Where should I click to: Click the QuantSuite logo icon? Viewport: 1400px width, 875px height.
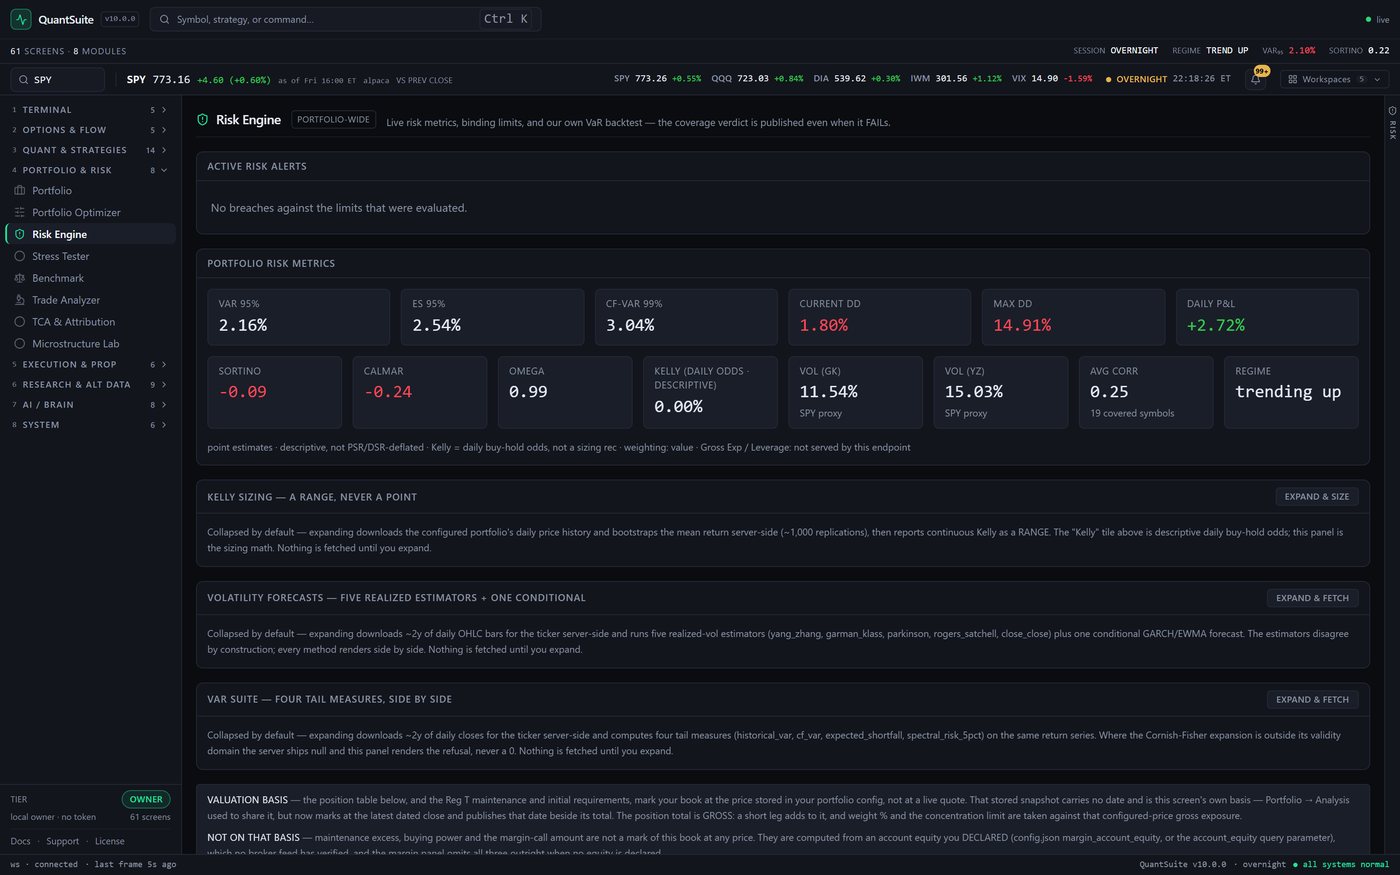(21, 19)
